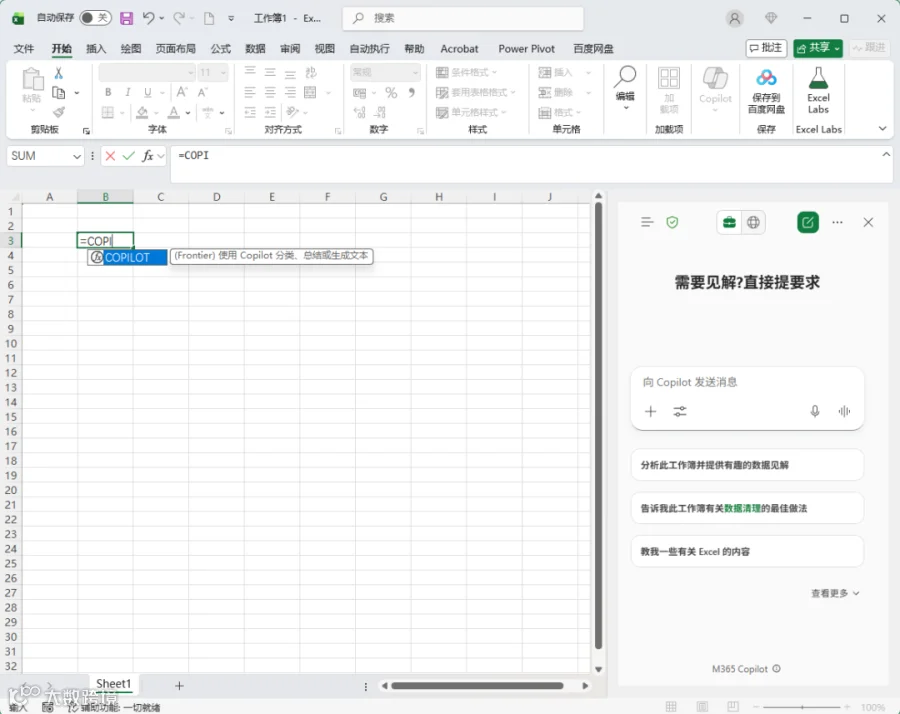This screenshot has width=900, height=714.
Task: Open the Editing search magnifier group
Action: [x=625, y=87]
